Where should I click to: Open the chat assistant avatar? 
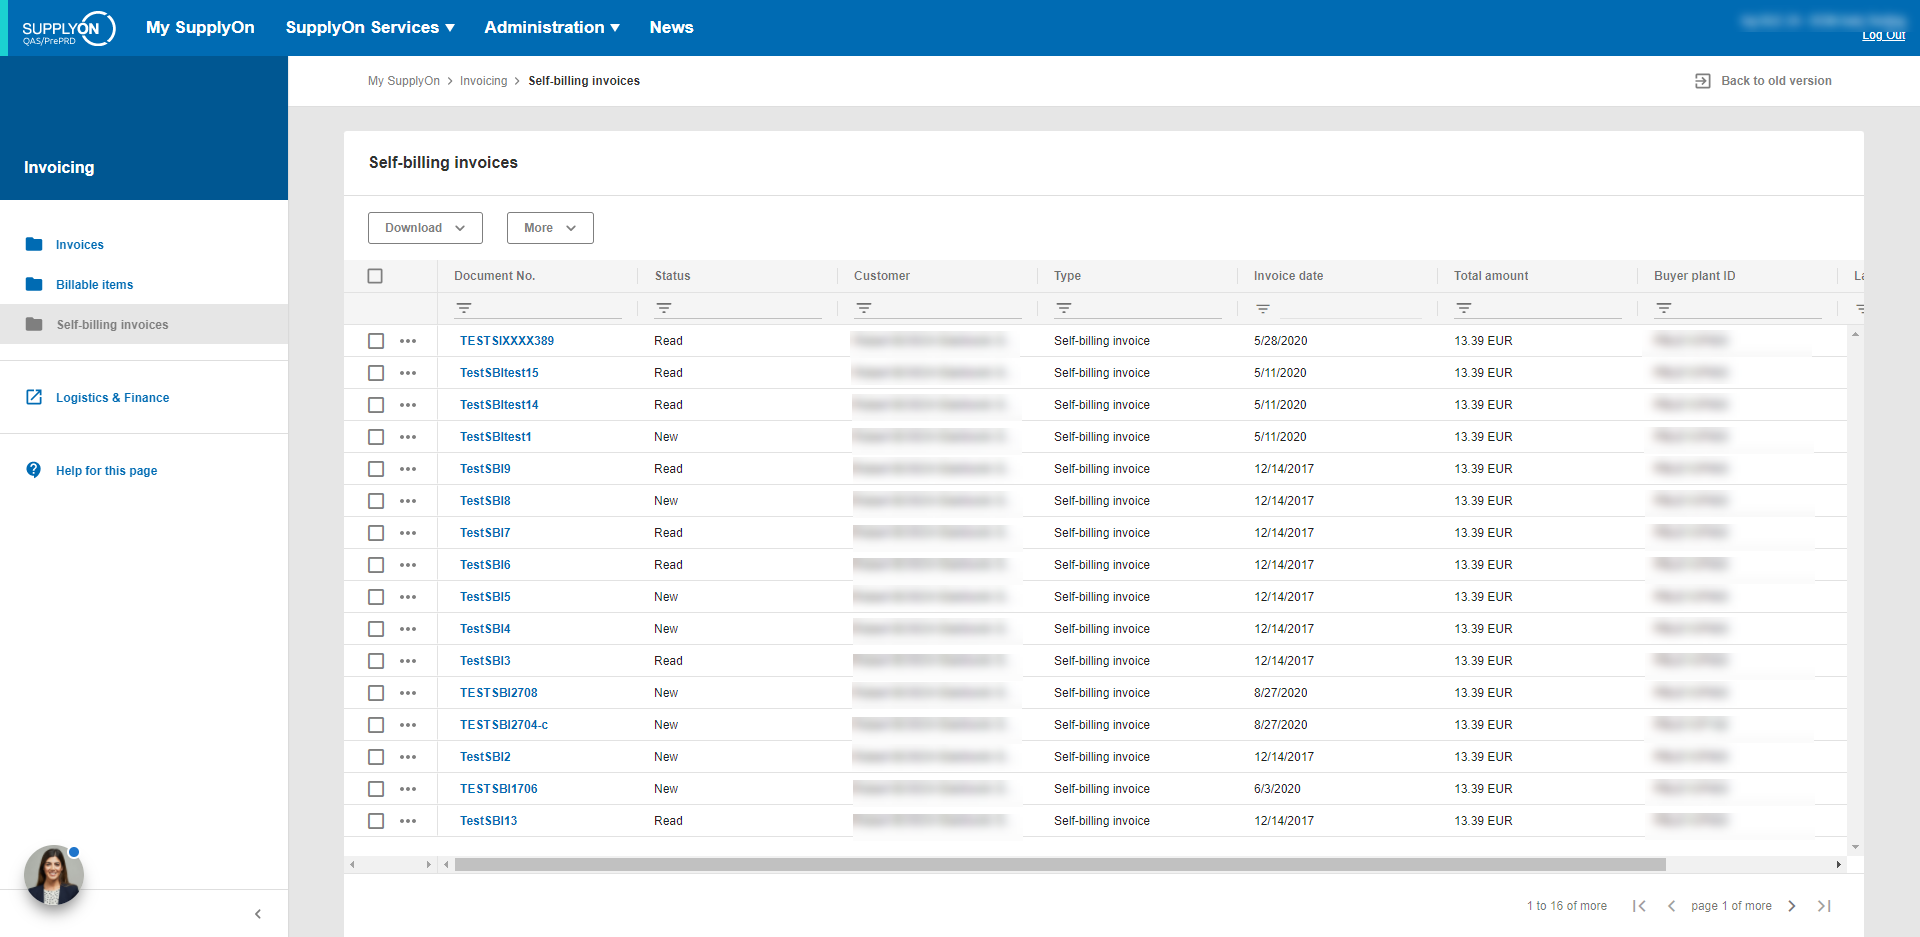(54, 875)
